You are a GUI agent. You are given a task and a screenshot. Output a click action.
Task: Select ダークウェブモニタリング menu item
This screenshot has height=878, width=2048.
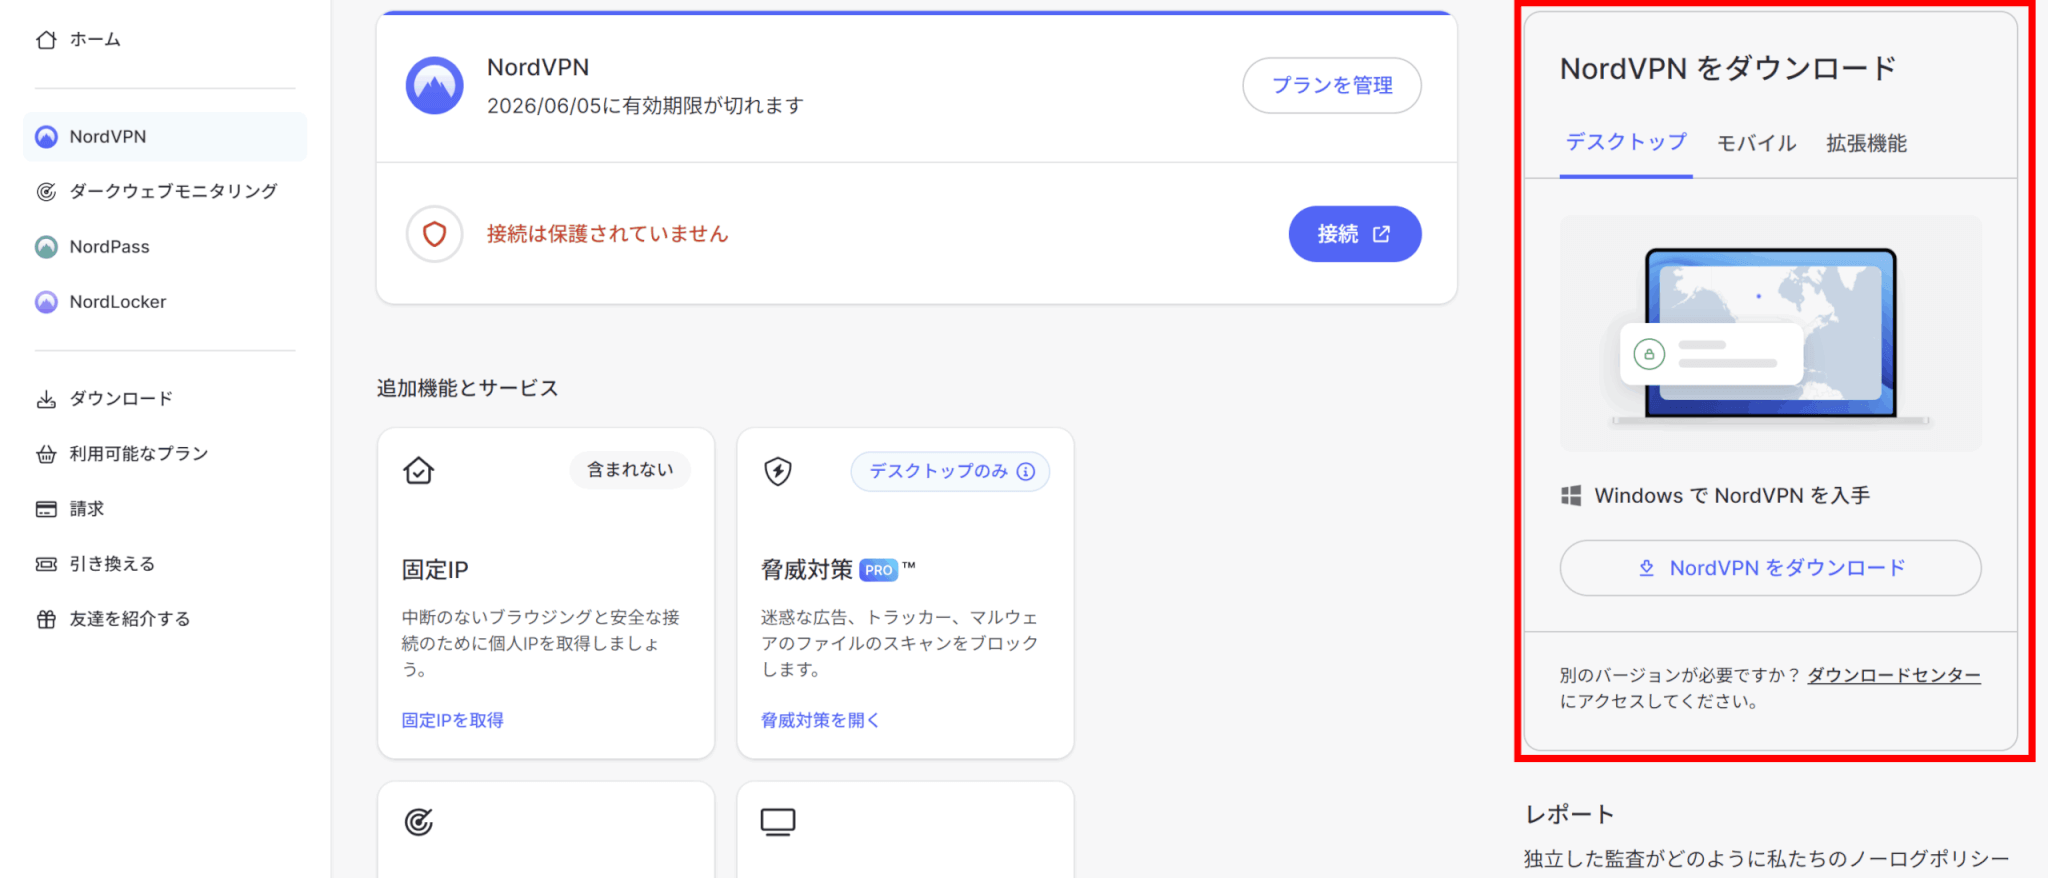coord(173,191)
